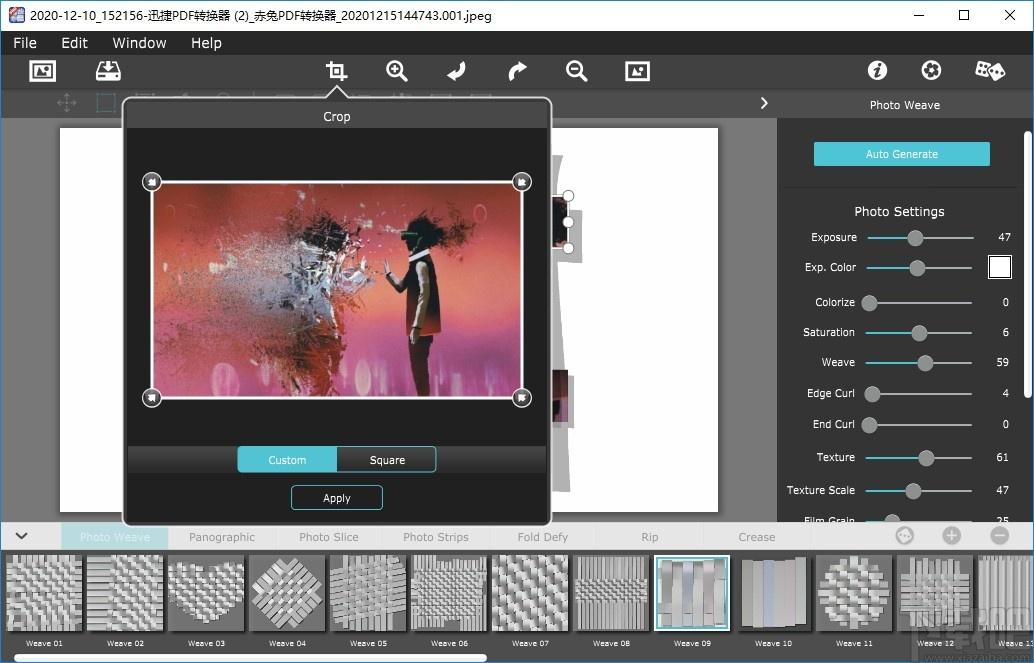Click the Texture Scale slider
This screenshot has height=663, width=1034.
(919, 491)
